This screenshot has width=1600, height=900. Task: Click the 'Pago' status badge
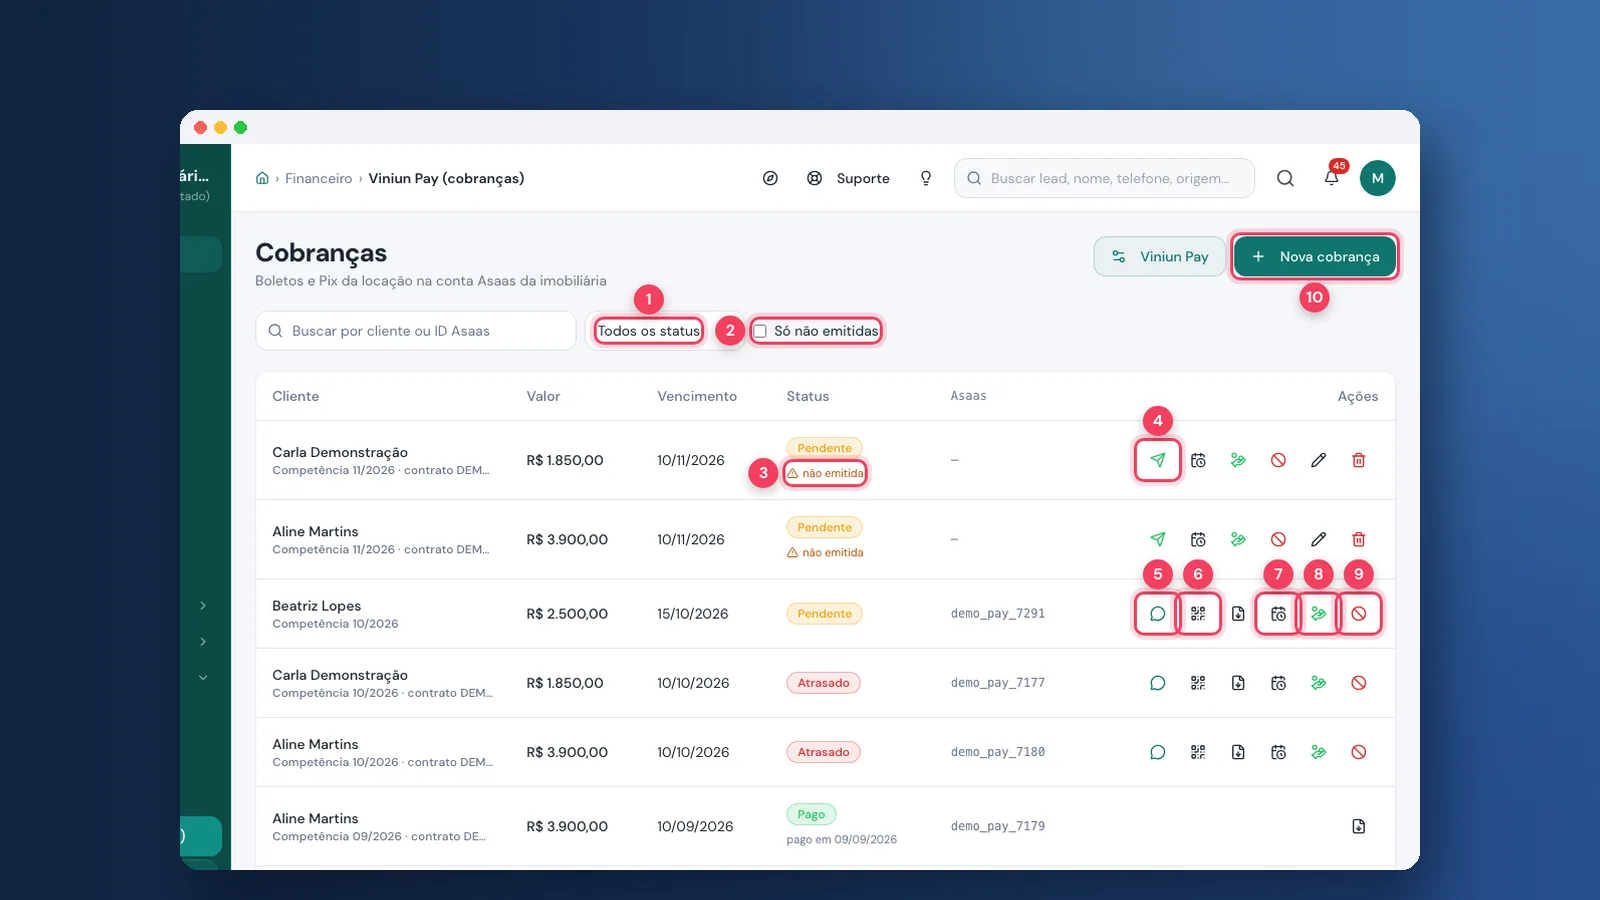(811, 814)
